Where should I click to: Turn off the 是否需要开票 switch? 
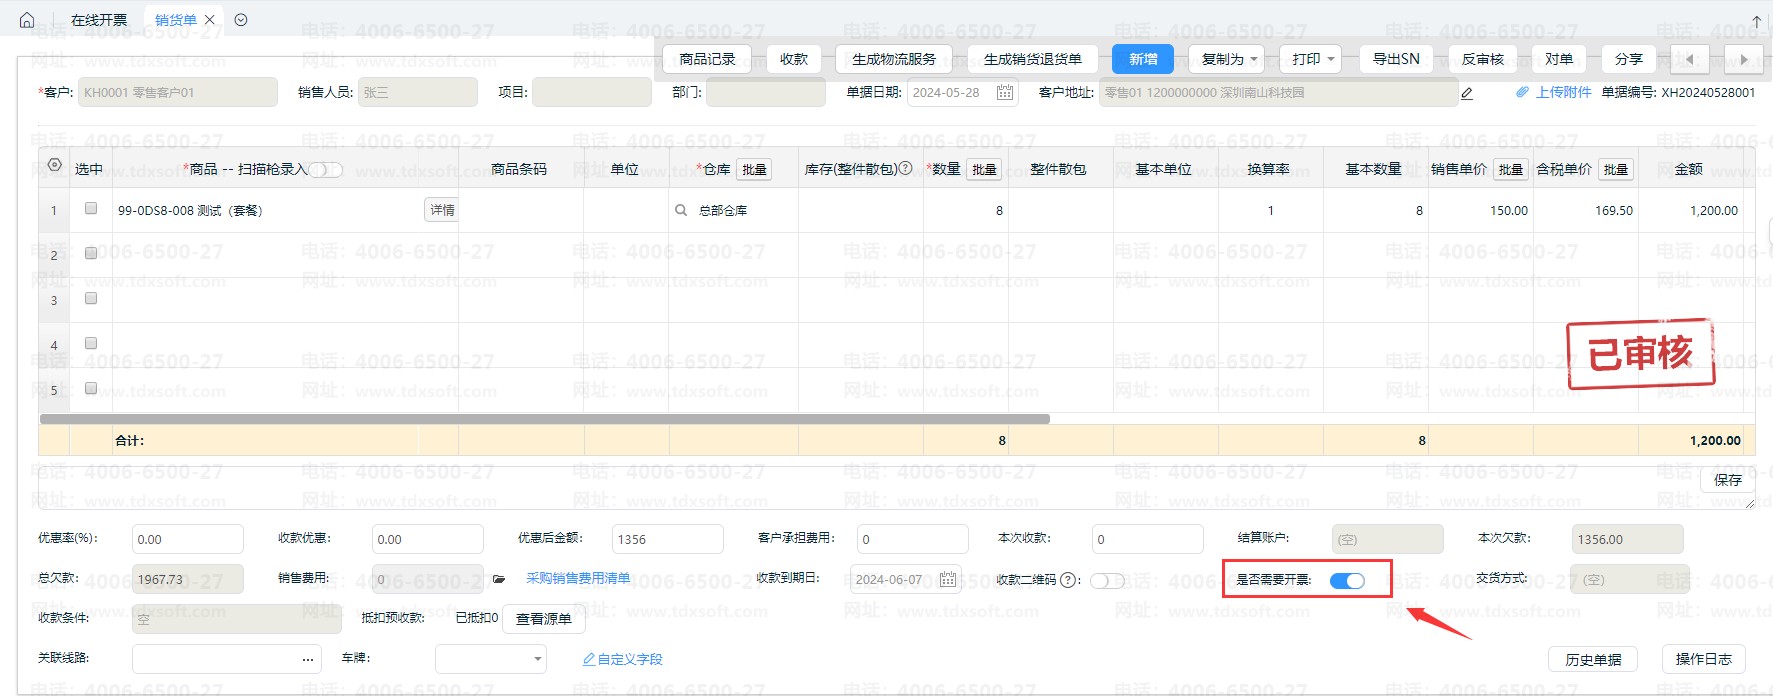click(1347, 581)
